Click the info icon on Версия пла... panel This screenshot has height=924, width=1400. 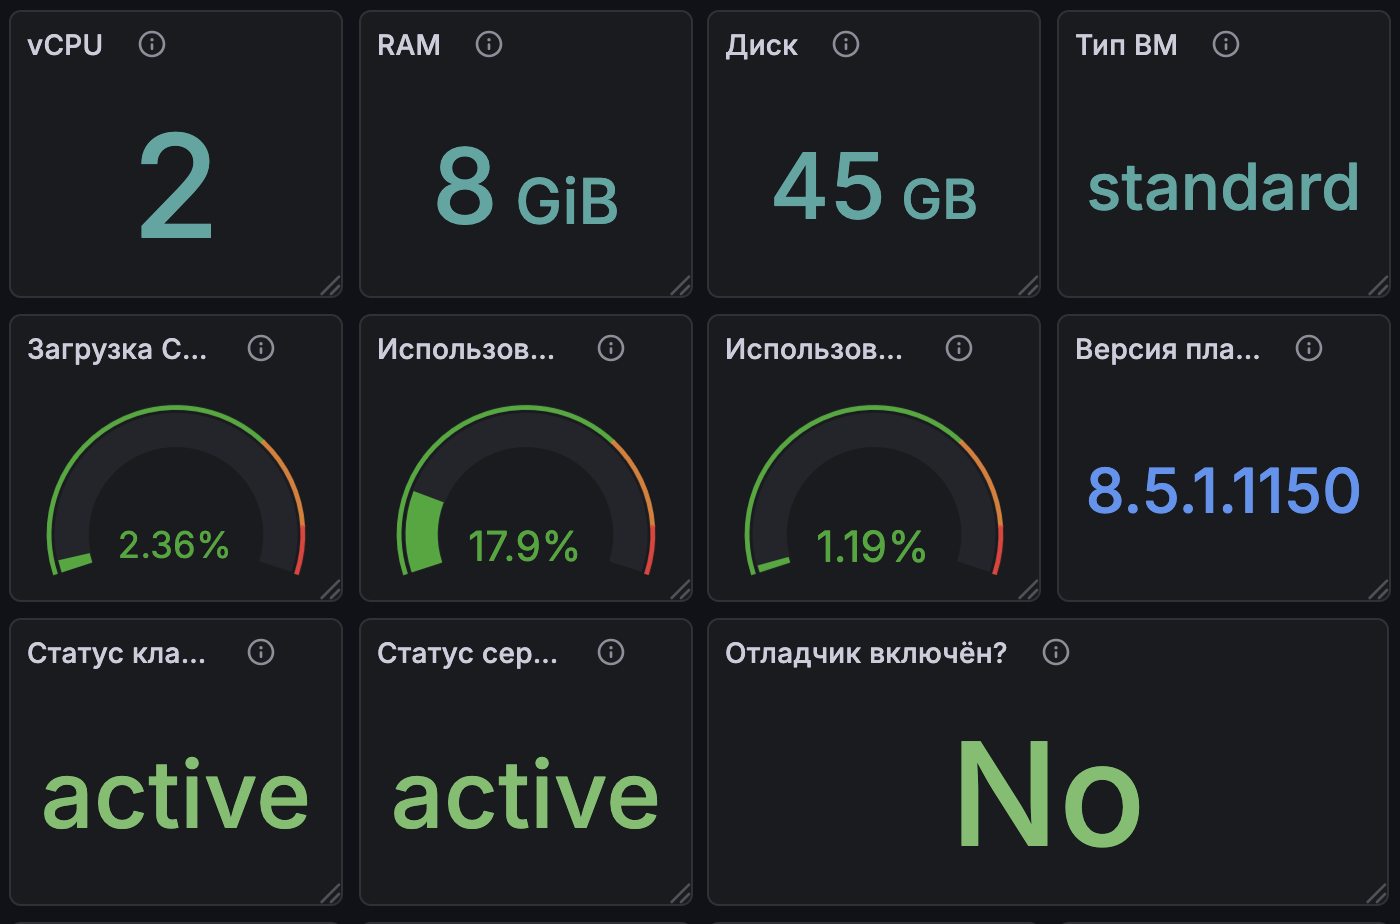(1309, 348)
